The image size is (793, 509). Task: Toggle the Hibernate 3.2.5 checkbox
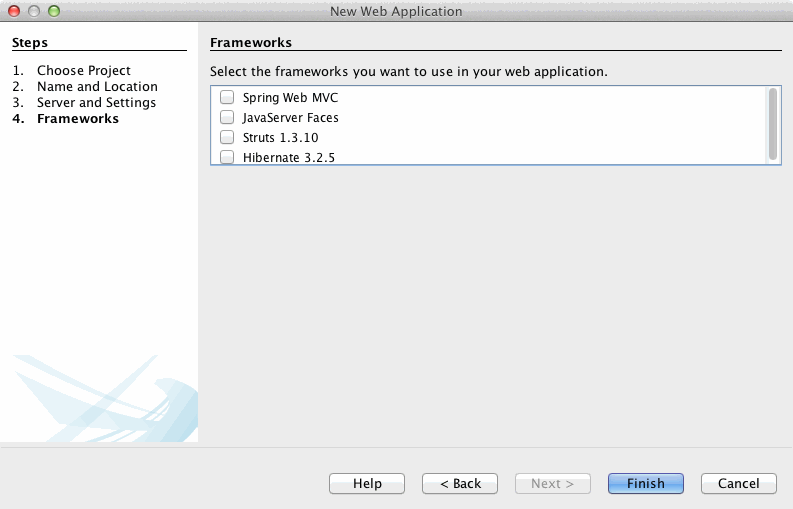point(227,157)
